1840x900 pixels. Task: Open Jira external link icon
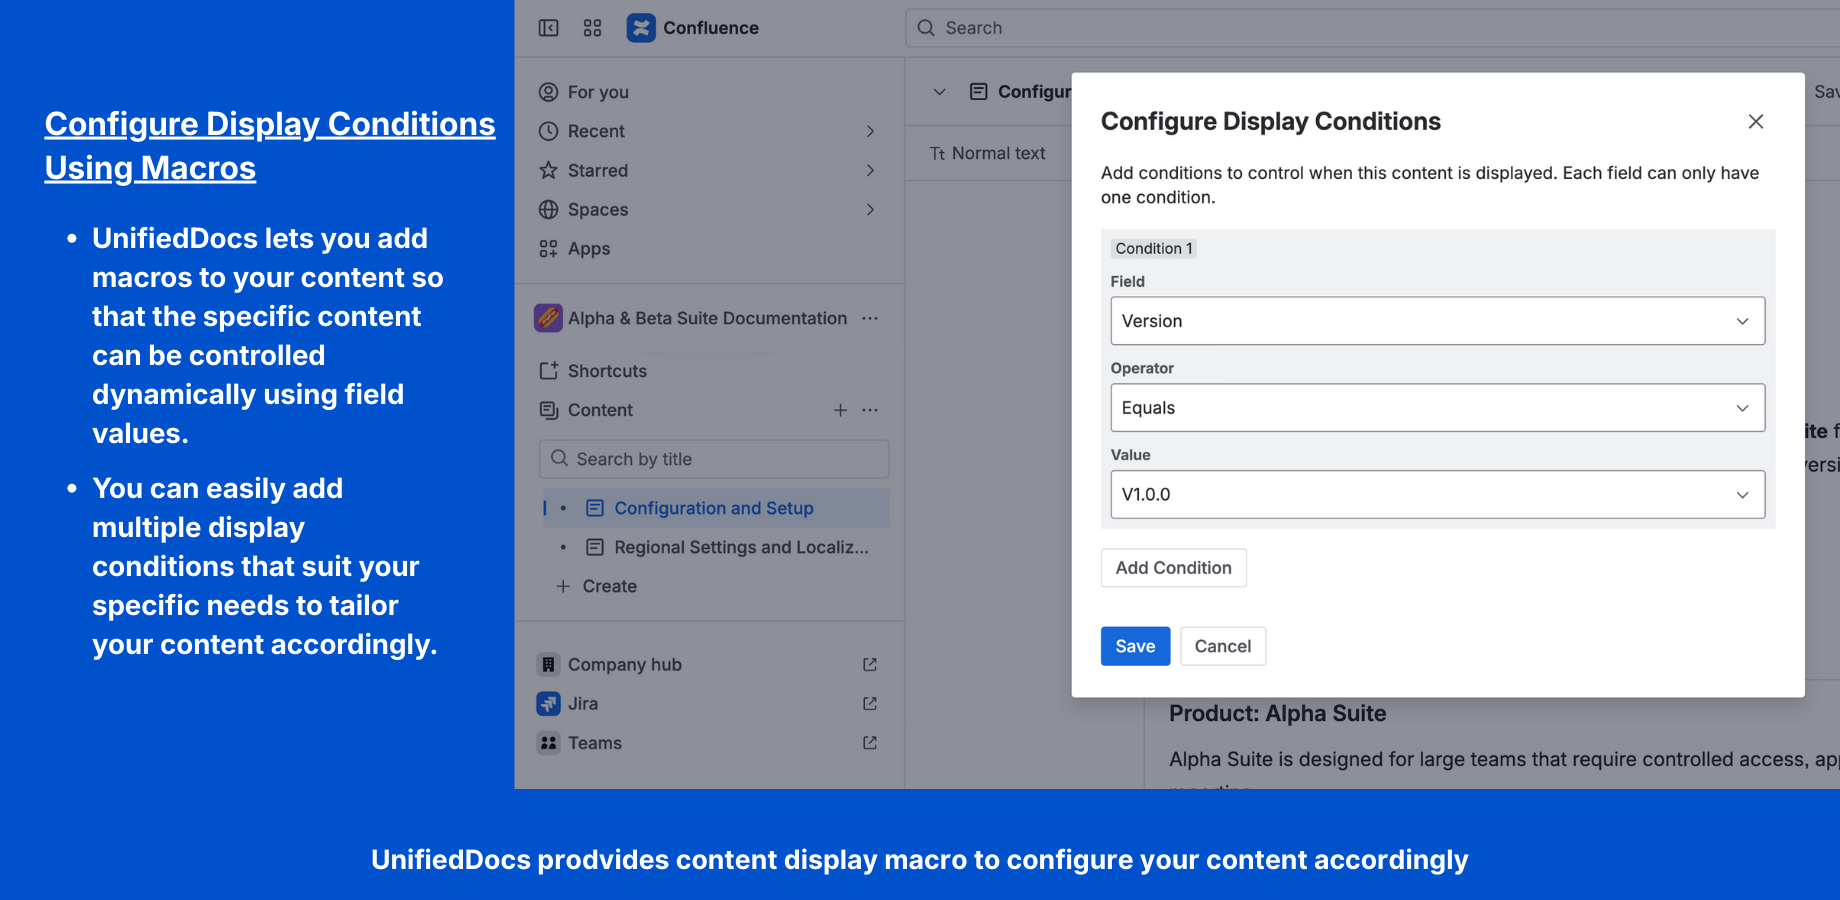click(870, 704)
